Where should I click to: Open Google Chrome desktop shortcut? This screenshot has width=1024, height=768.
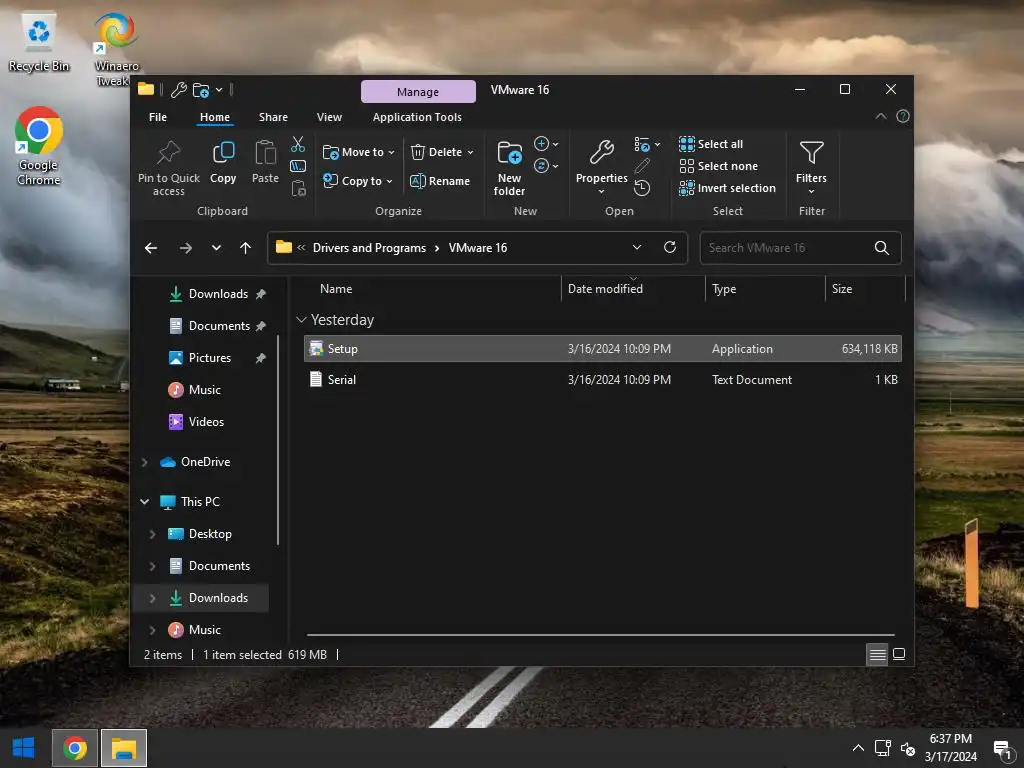tap(39, 146)
